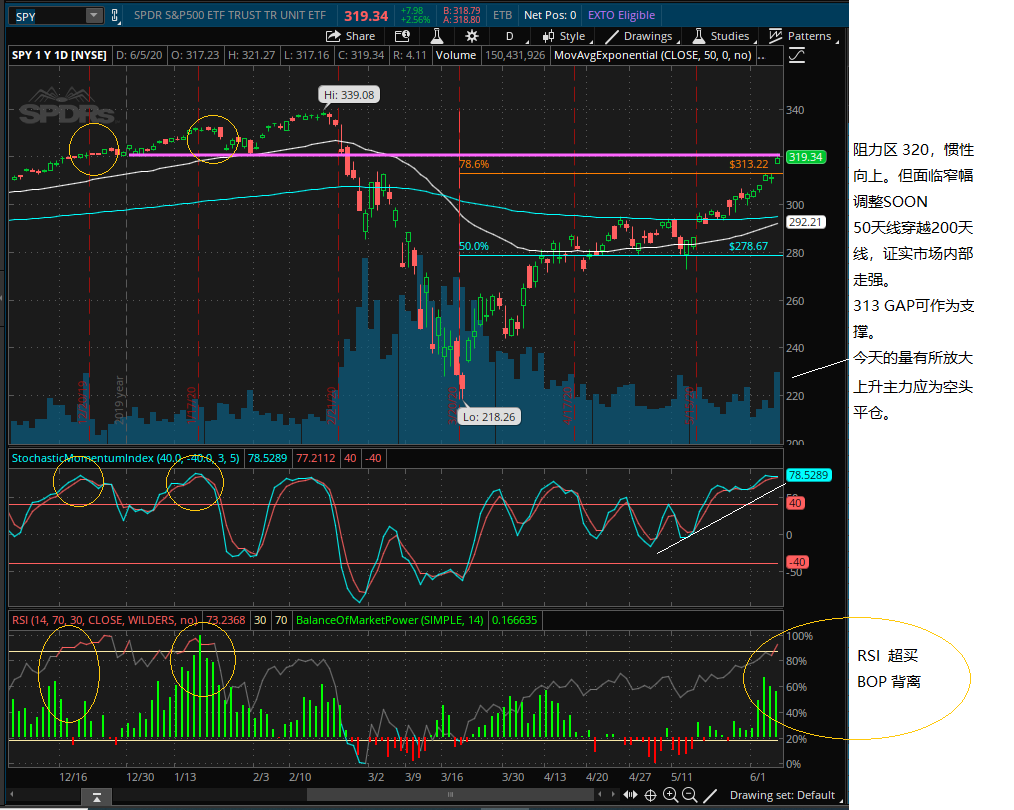Click the scrollbar small left arrow near zoom tools
This screenshot has width=1014, height=810.
coord(600,794)
